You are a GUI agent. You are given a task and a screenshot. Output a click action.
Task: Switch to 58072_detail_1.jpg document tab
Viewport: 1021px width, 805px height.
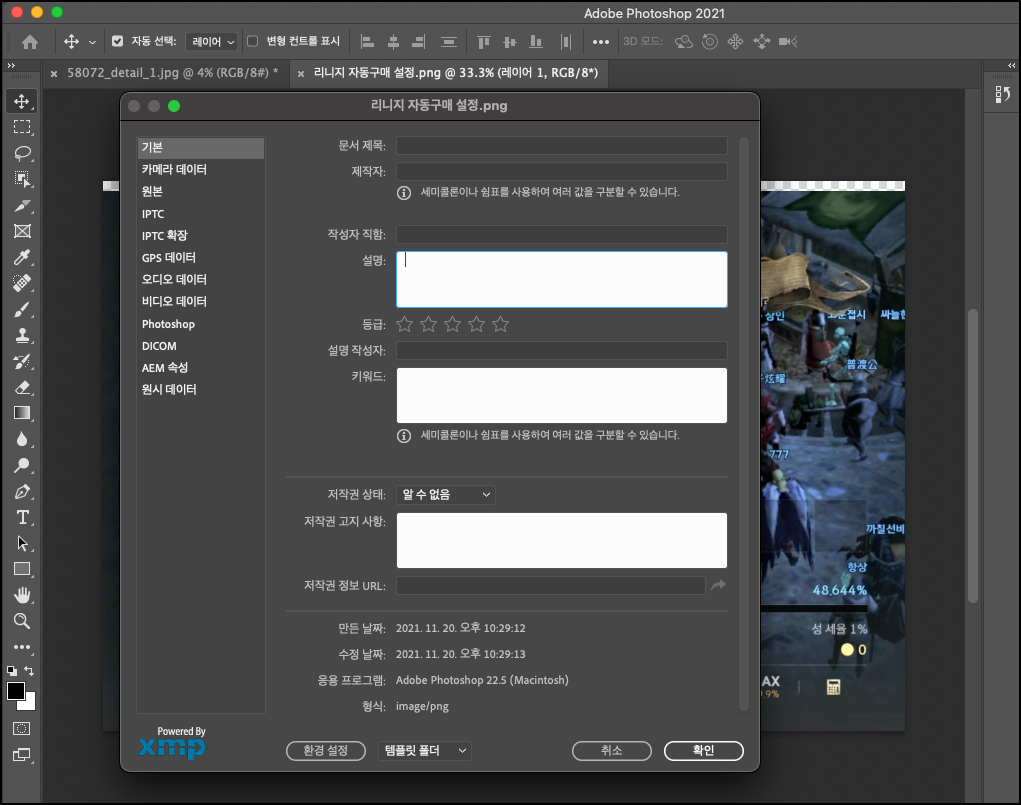pyautogui.click(x=172, y=73)
